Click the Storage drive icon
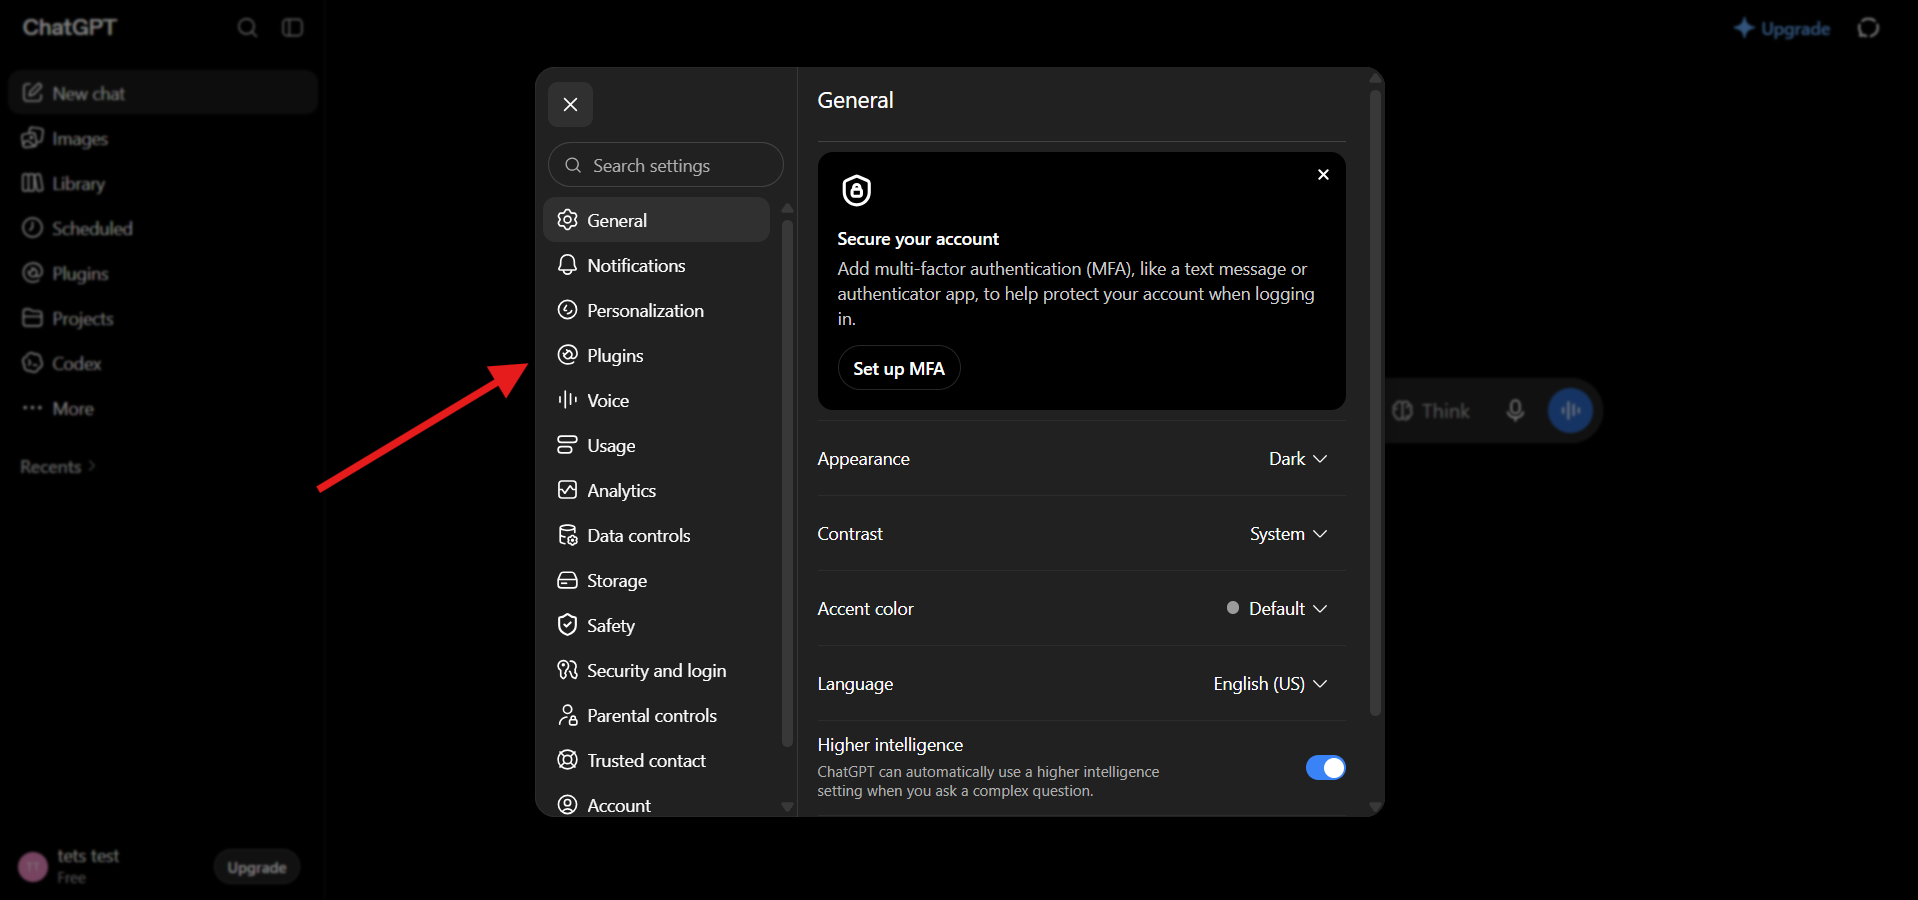Screen dimensions: 1918x900 tap(567, 580)
